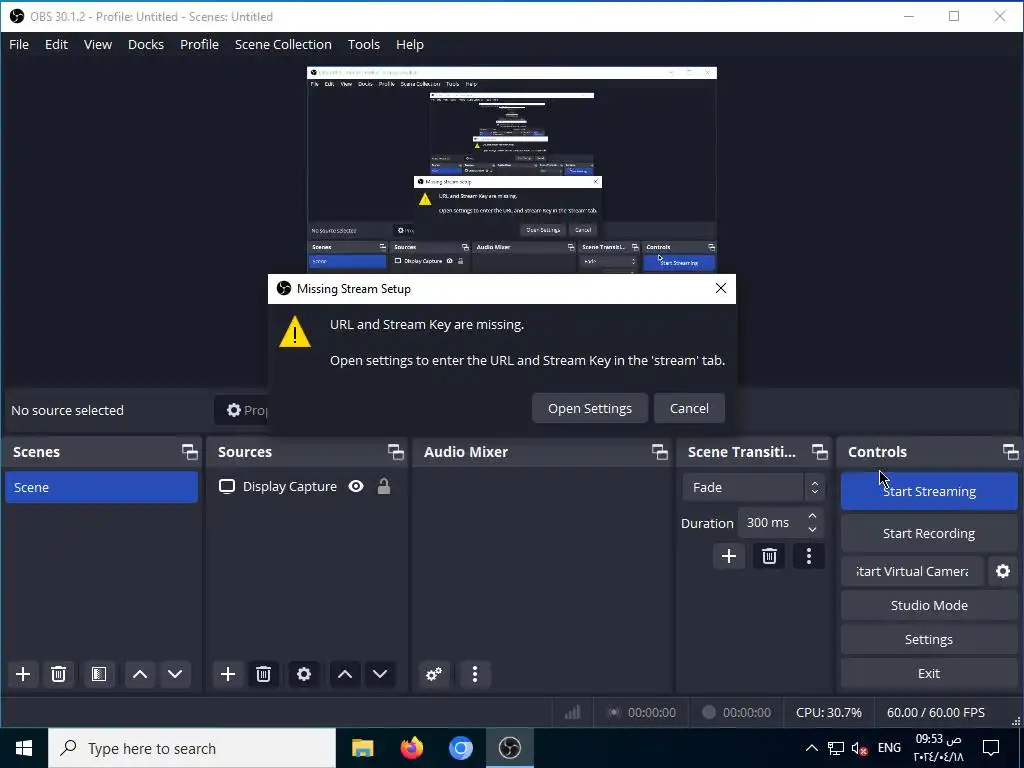Viewport: 1024px width, 768px height.
Task: Open Audio Mixer three-dot menu
Action: tap(475, 674)
